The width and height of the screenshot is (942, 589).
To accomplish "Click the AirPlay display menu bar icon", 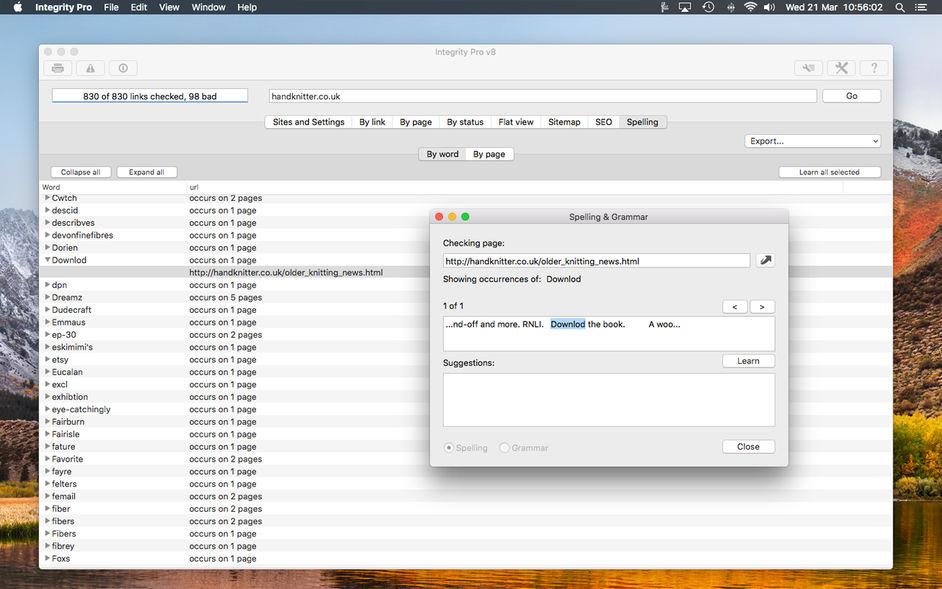I will [685, 7].
